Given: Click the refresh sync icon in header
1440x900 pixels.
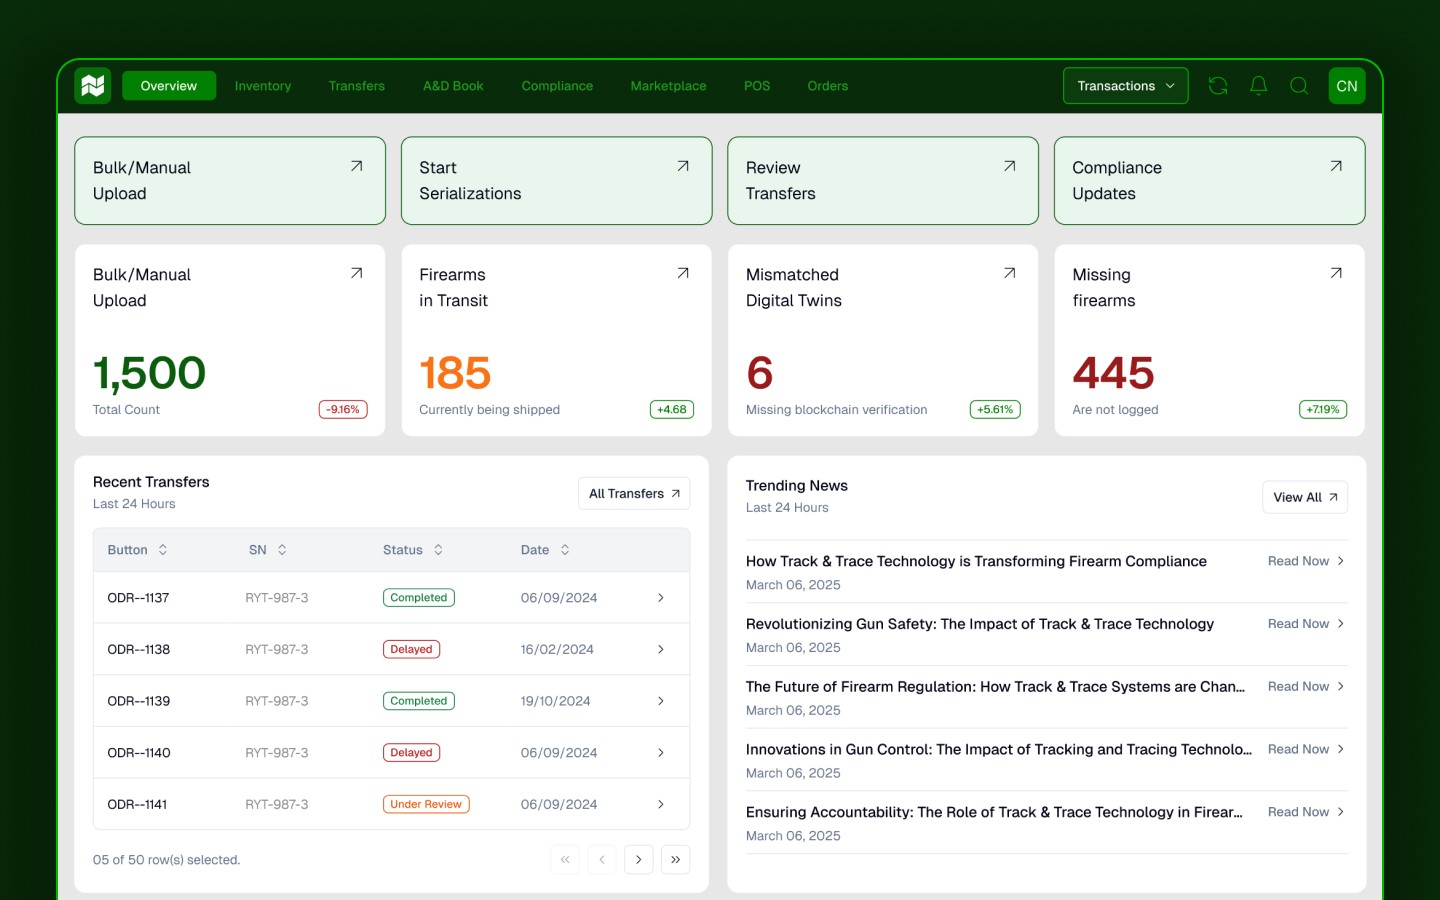Looking at the screenshot, I should (x=1218, y=86).
